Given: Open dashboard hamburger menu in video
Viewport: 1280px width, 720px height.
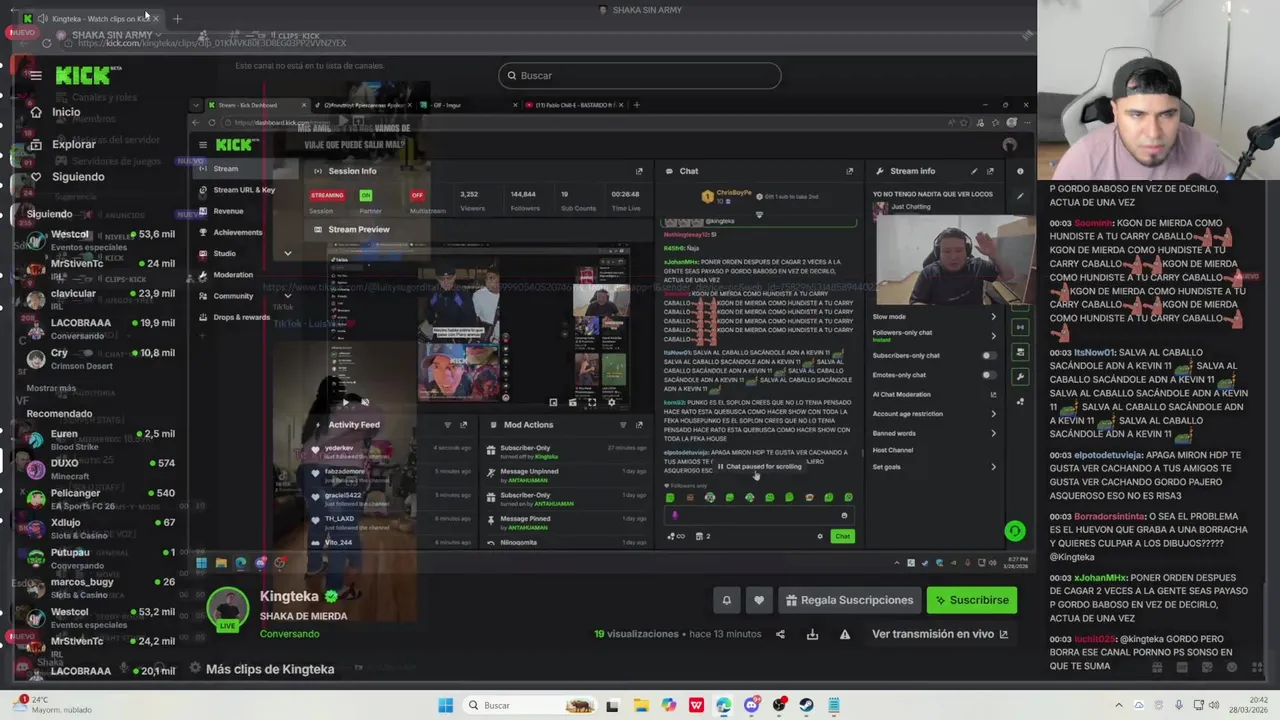Looking at the screenshot, I should point(202,145).
